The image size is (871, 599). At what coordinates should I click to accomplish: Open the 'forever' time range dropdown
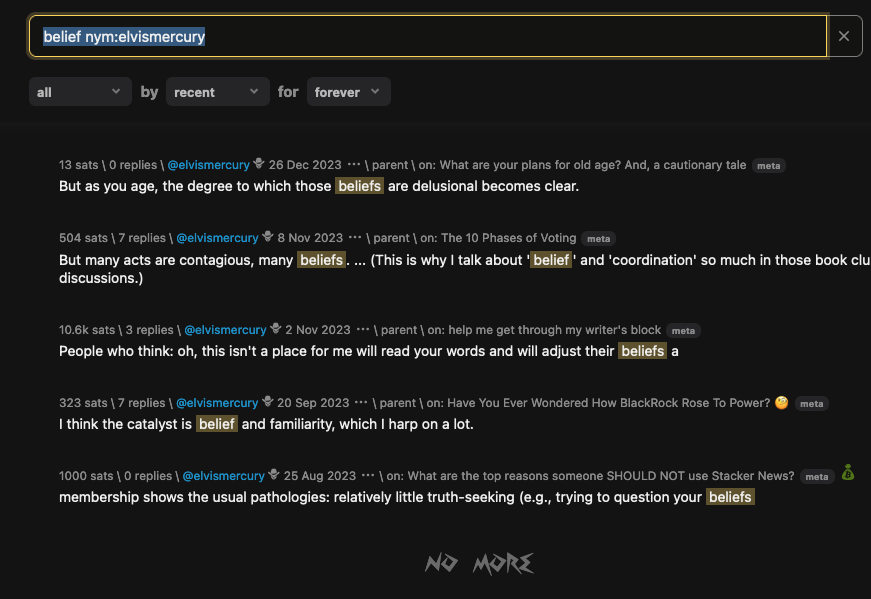coord(348,92)
